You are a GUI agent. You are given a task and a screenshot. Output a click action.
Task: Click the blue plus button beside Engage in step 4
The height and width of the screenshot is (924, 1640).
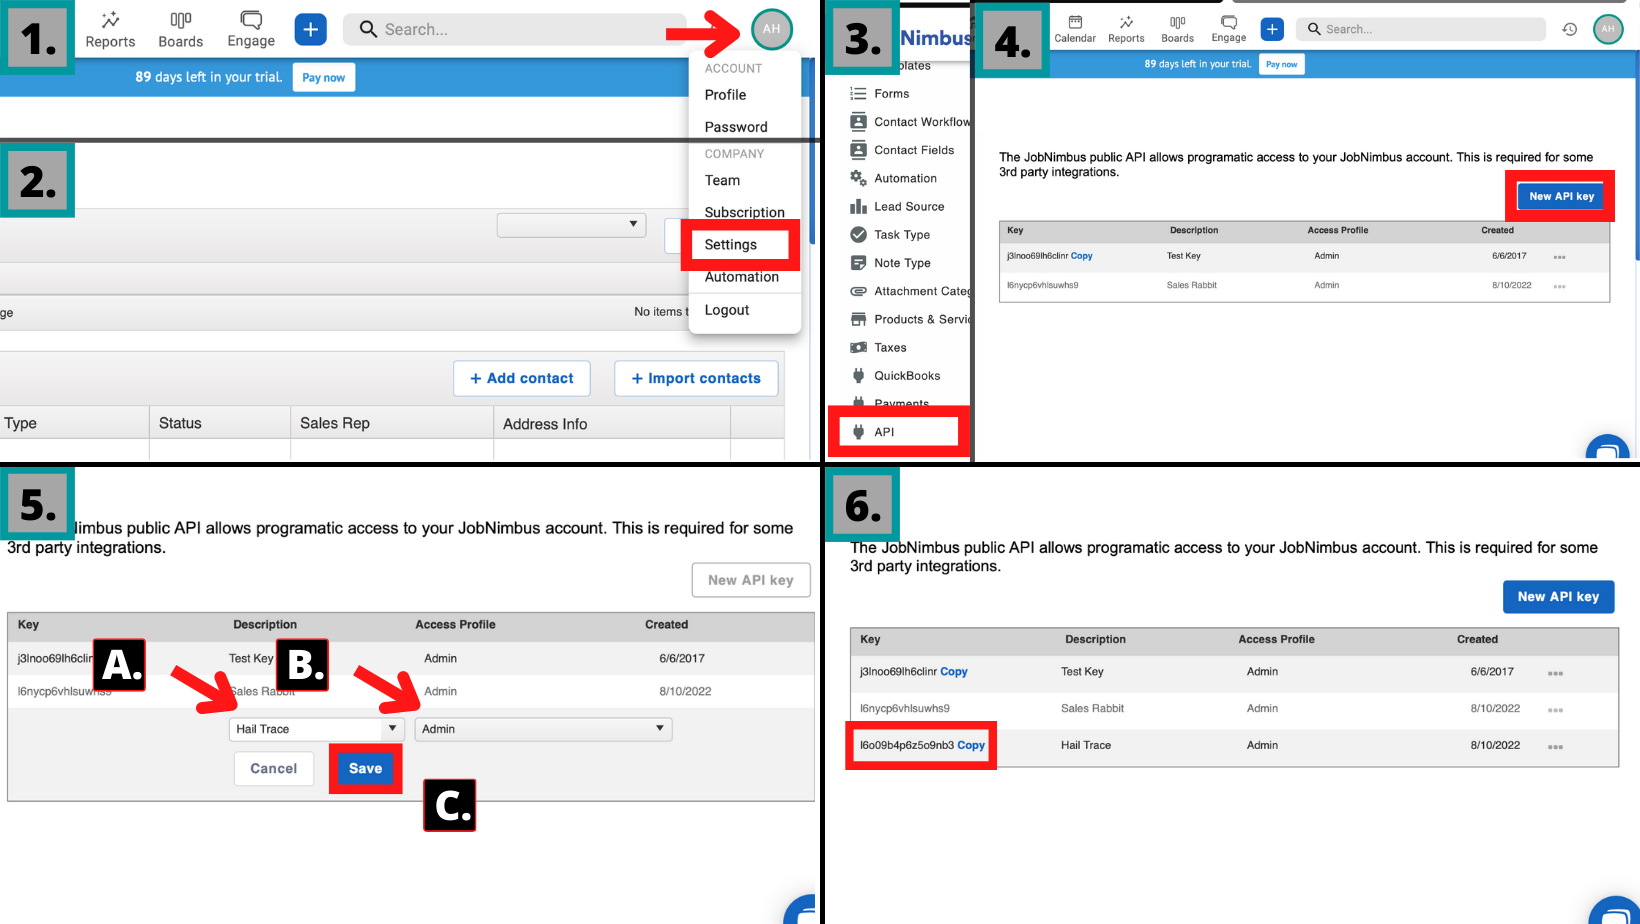tap(1272, 29)
